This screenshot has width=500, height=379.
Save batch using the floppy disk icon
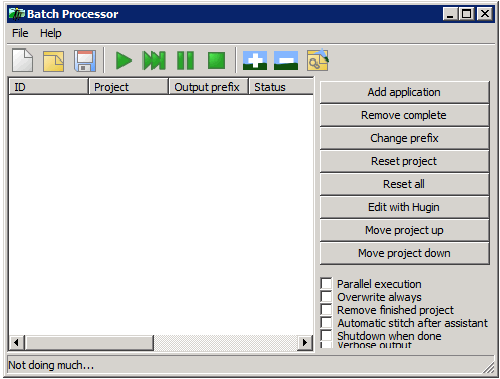[85, 61]
